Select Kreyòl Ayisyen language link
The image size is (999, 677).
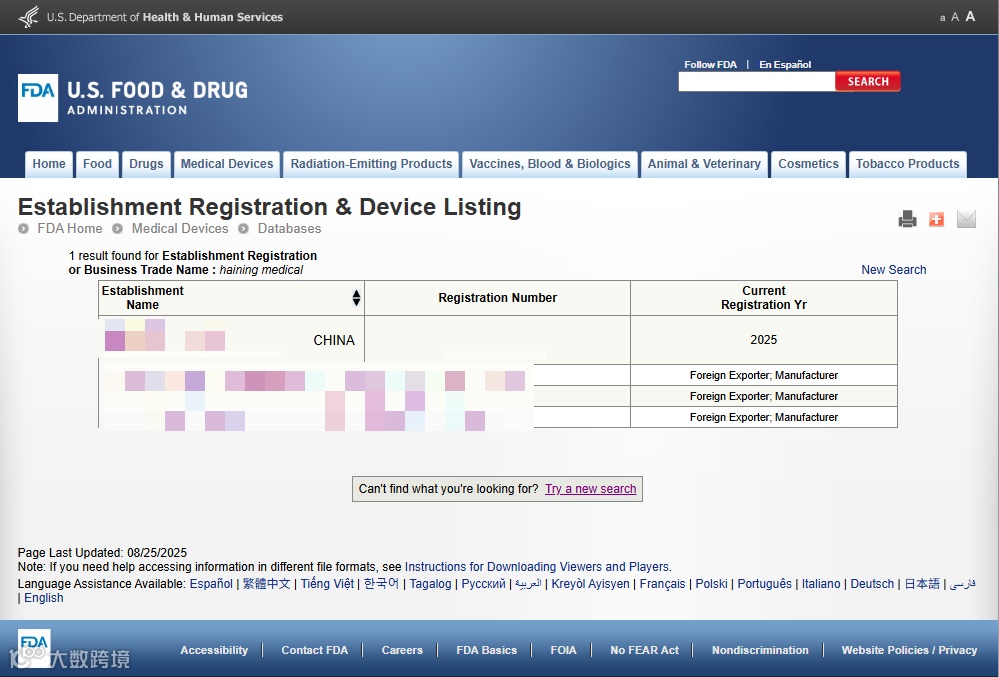coord(590,584)
